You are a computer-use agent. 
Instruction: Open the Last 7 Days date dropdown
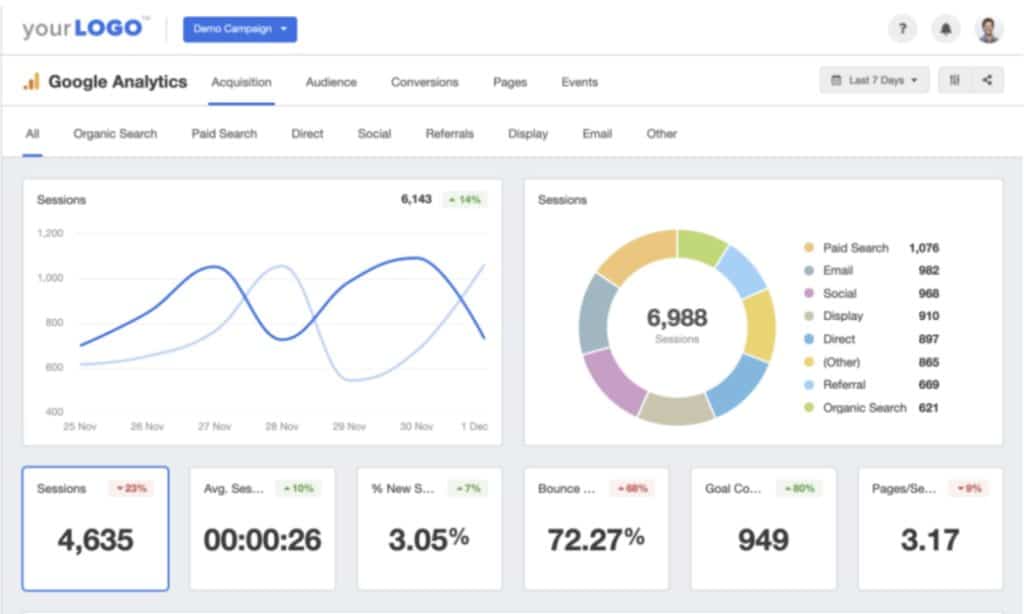(874, 79)
